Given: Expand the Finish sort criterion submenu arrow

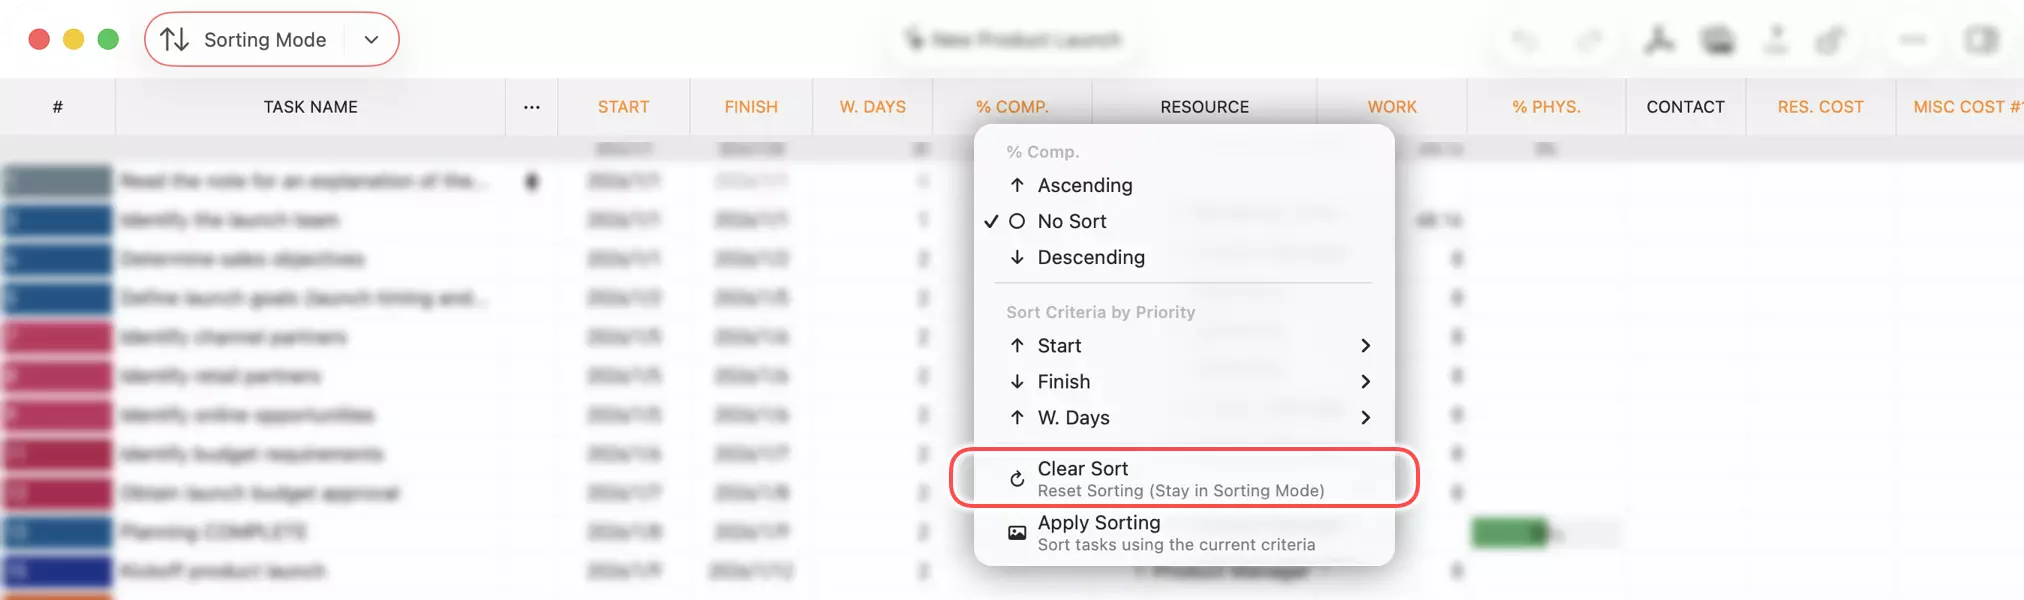Looking at the screenshot, I should coord(1365,382).
